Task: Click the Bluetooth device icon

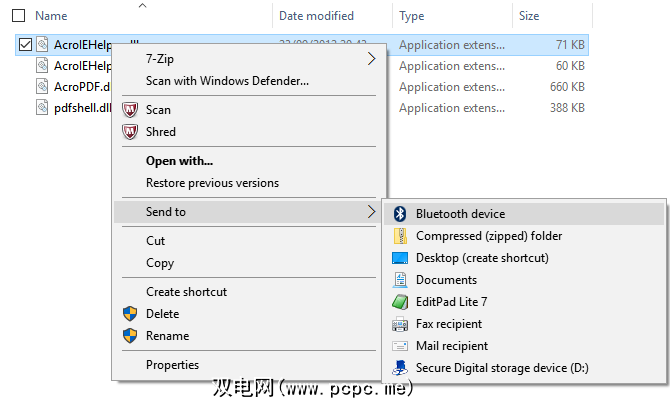Action: pyautogui.click(x=400, y=214)
